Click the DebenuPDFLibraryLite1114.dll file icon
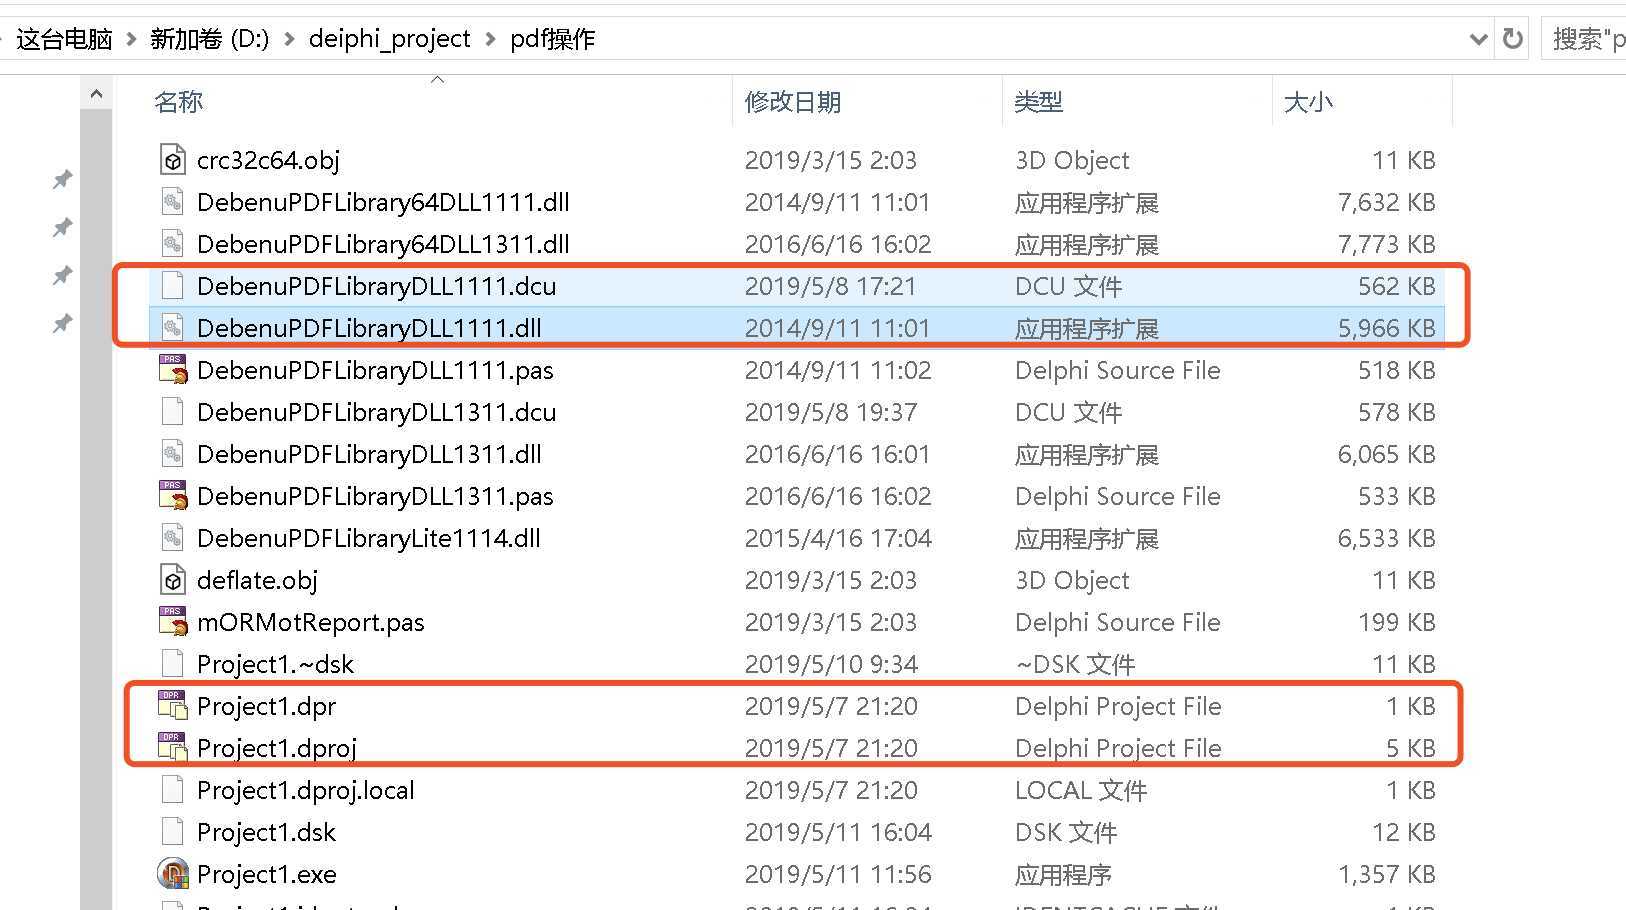This screenshot has width=1626, height=910. coord(173,538)
